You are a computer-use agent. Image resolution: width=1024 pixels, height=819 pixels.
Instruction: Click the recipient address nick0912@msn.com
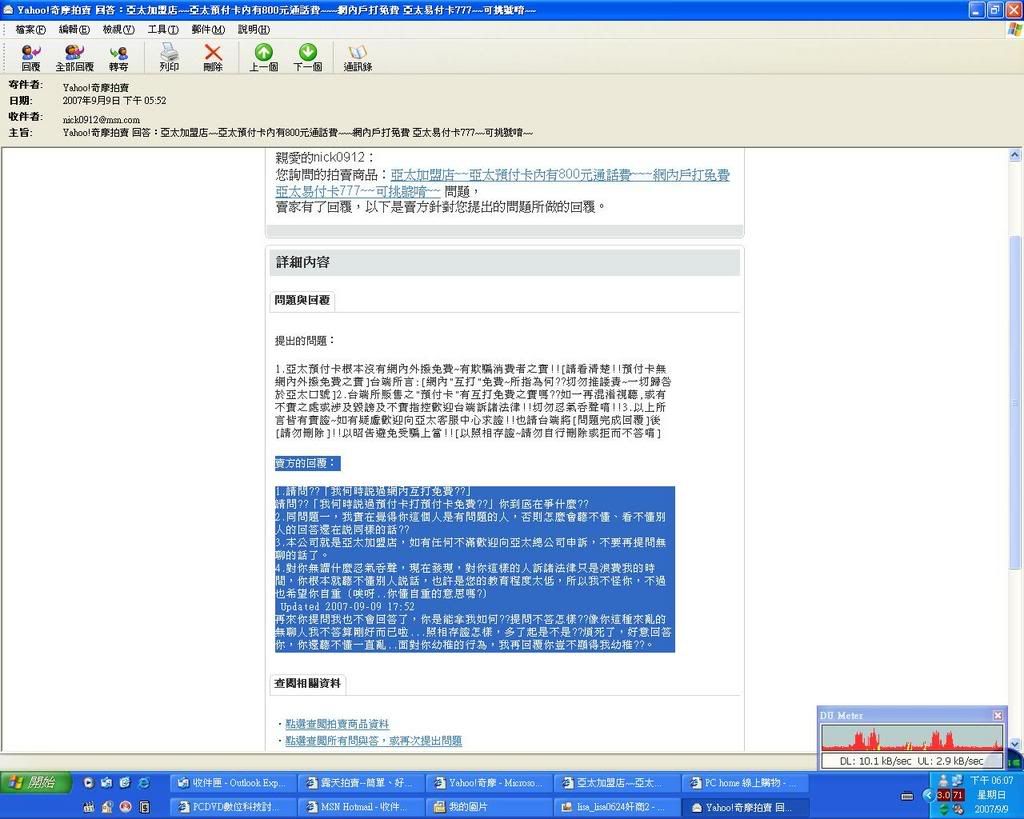point(101,120)
